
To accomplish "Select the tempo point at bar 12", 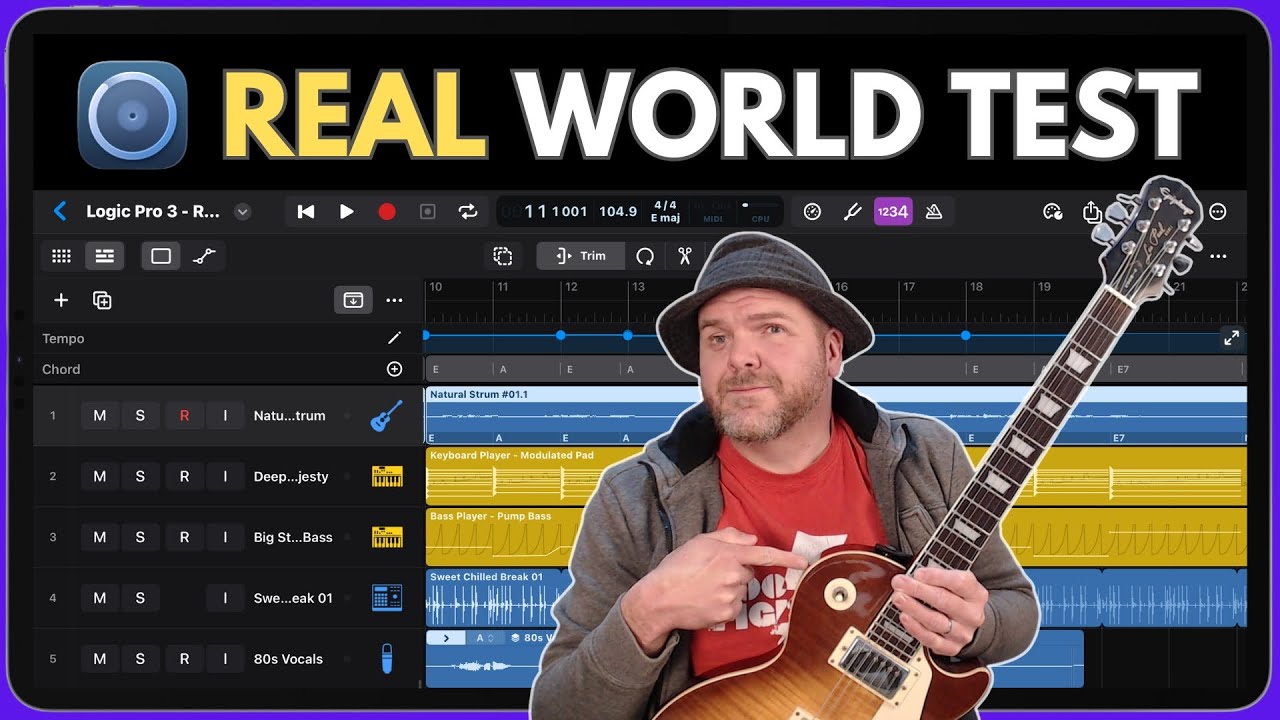I will (x=560, y=335).
